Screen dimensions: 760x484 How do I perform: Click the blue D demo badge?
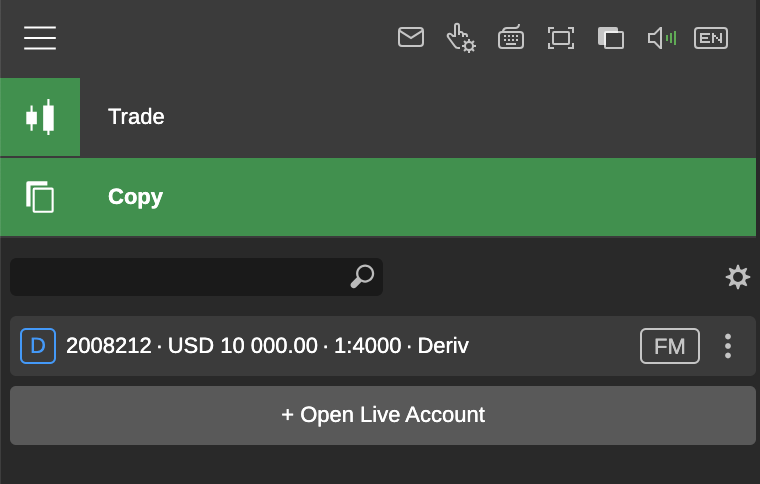(x=38, y=346)
